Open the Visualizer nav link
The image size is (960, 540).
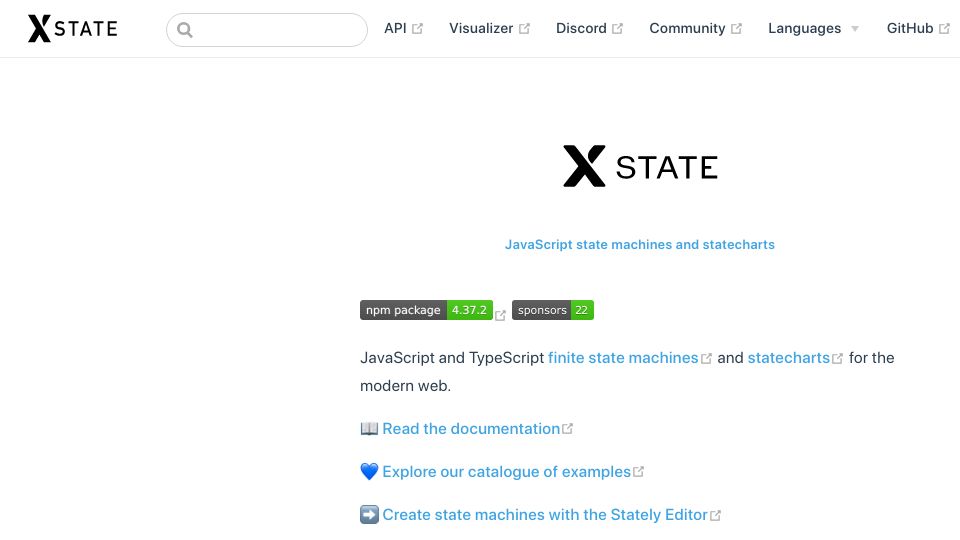[x=489, y=29]
